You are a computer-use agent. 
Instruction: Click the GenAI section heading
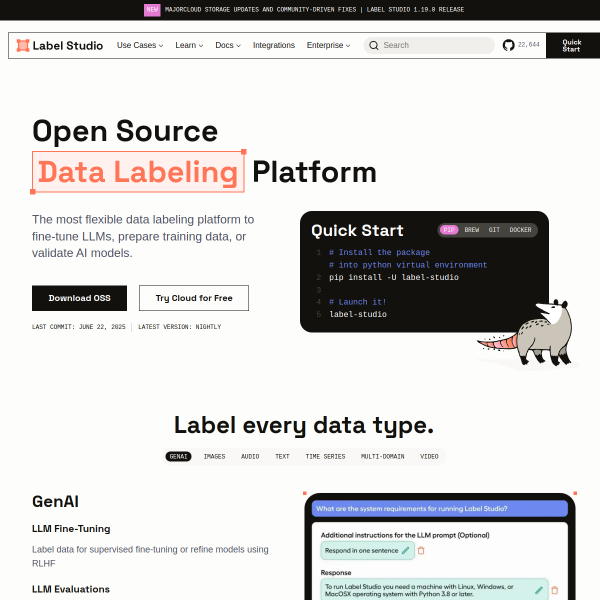[55, 502]
